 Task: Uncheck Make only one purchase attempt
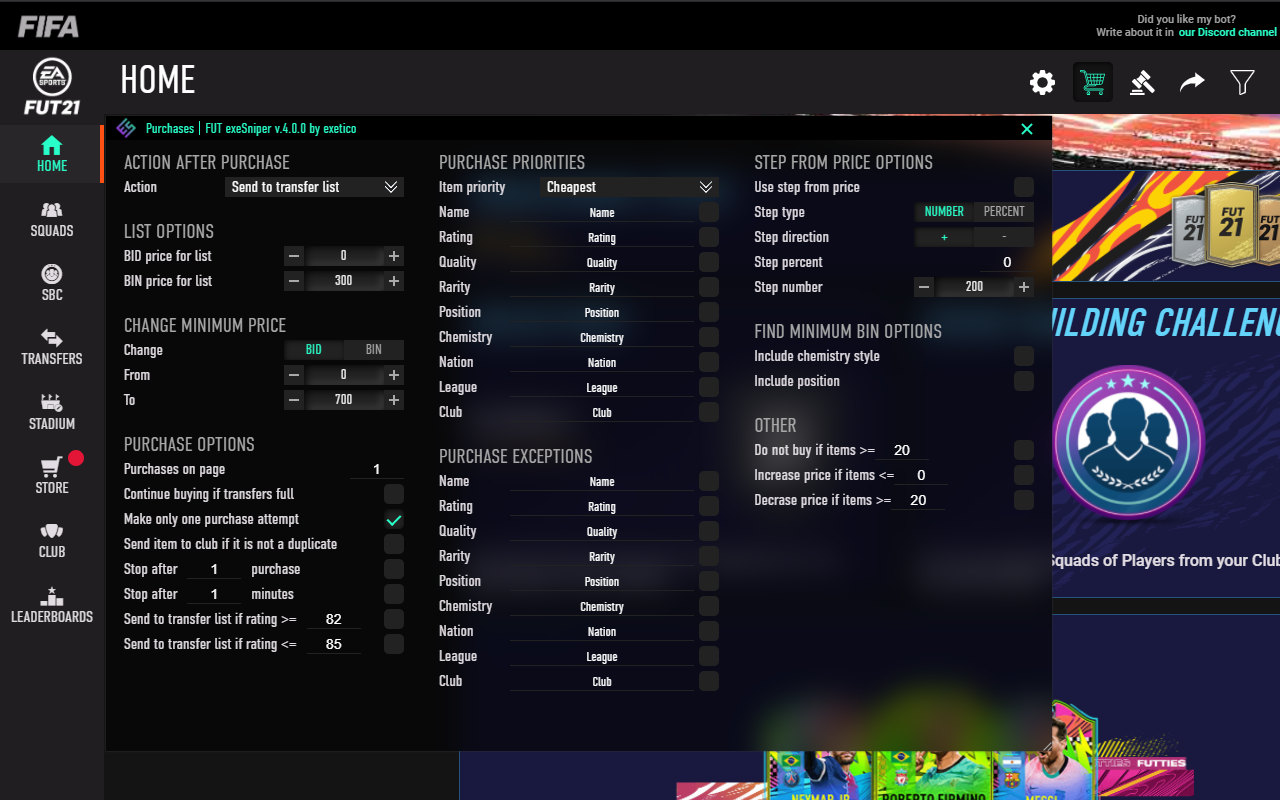coord(393,518)
